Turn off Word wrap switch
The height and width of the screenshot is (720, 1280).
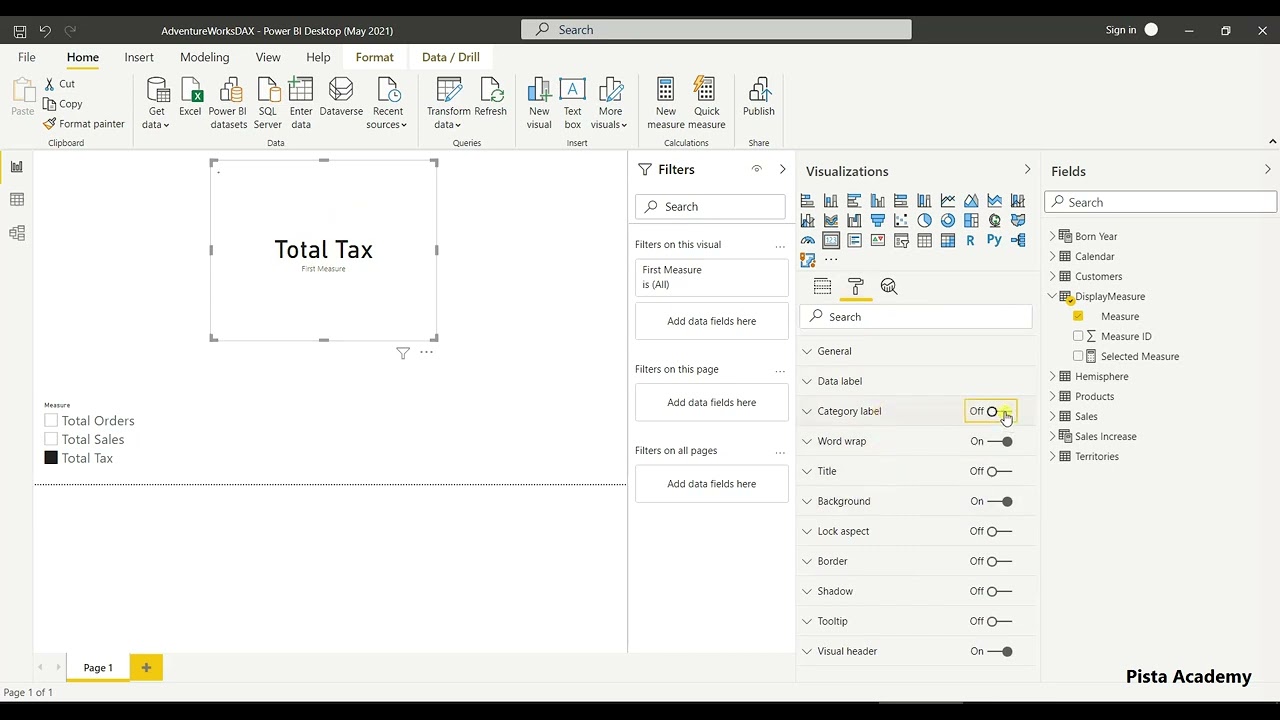[999, 441]
